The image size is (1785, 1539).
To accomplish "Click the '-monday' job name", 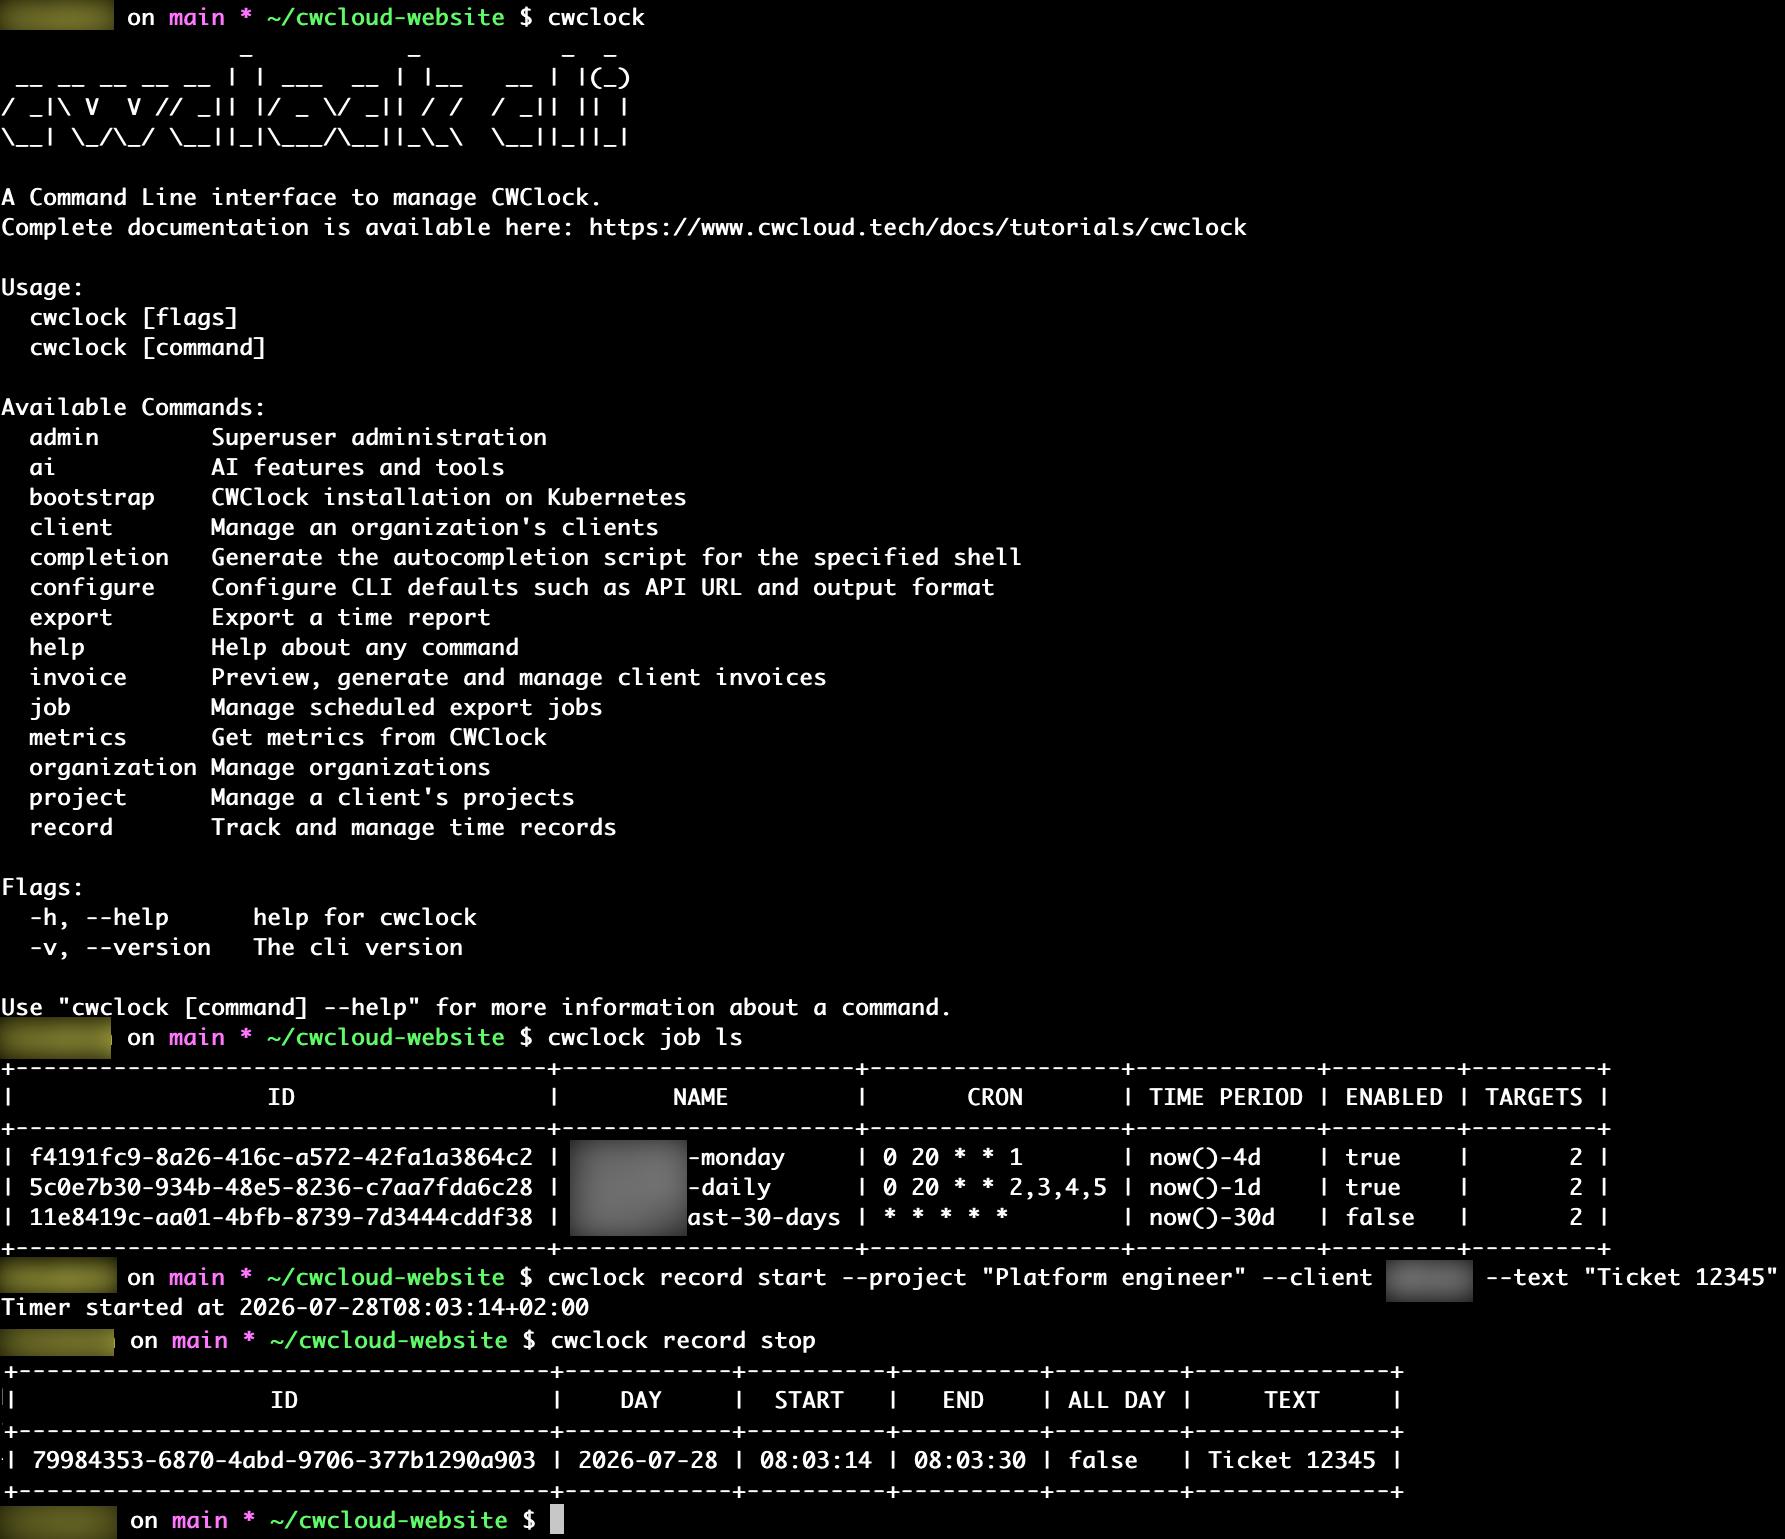I will pos(736,1157).
